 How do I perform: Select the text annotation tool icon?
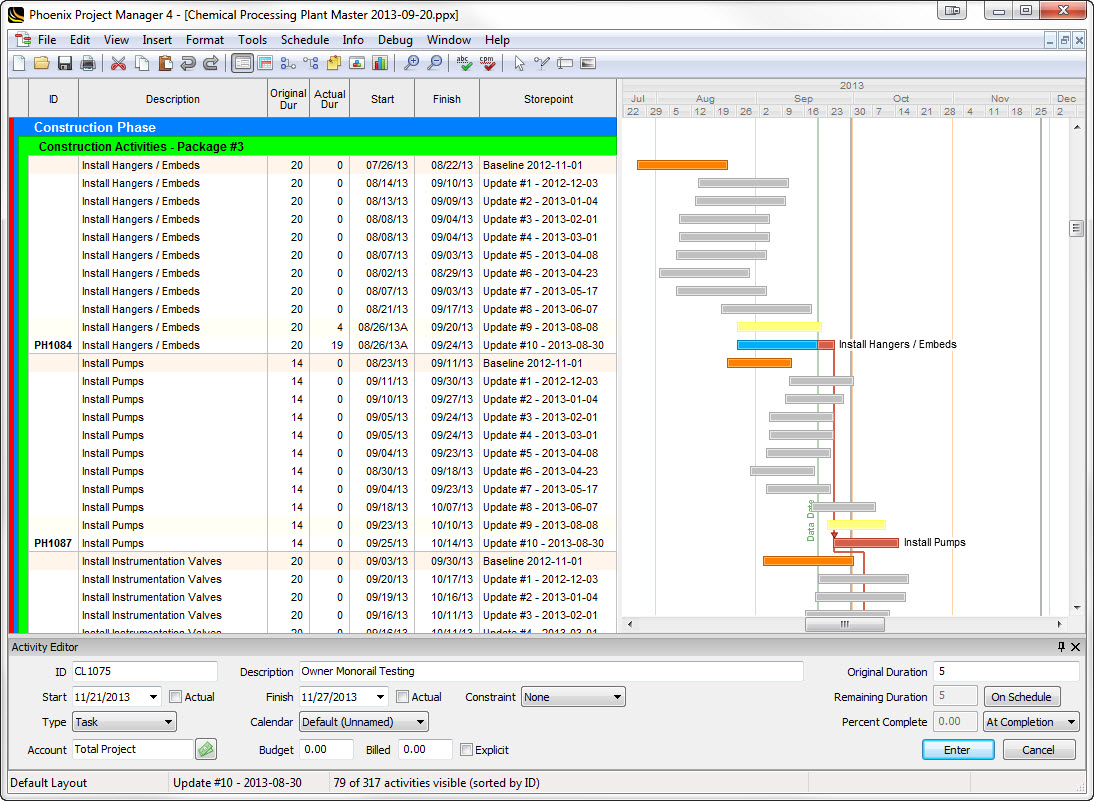tap(565, 63)
